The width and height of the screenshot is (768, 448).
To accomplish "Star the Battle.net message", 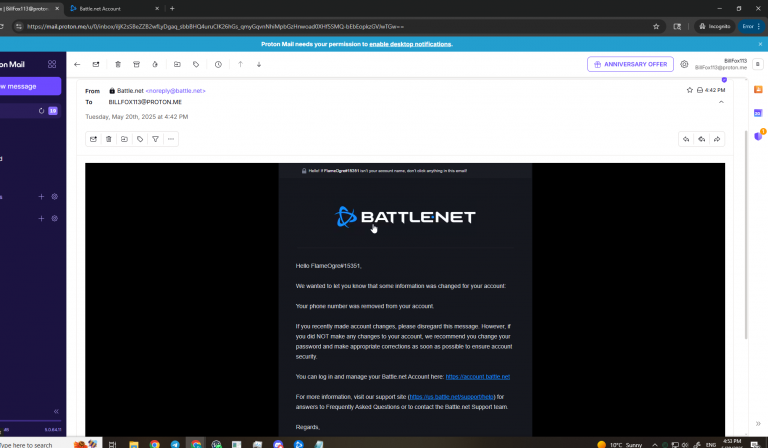I will 690,90.
